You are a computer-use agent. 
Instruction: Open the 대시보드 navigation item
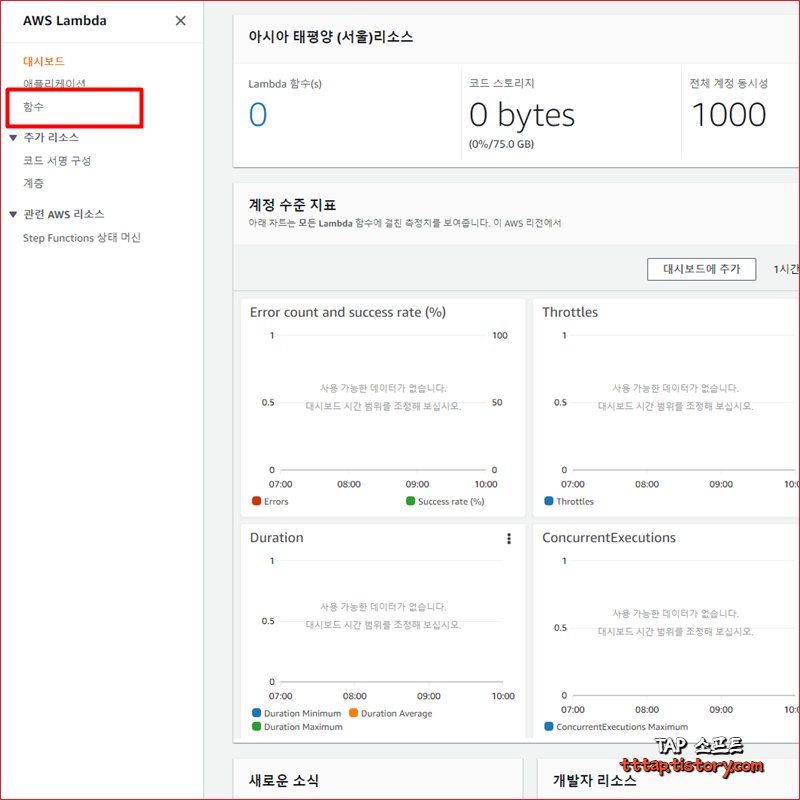pos(44,61)
